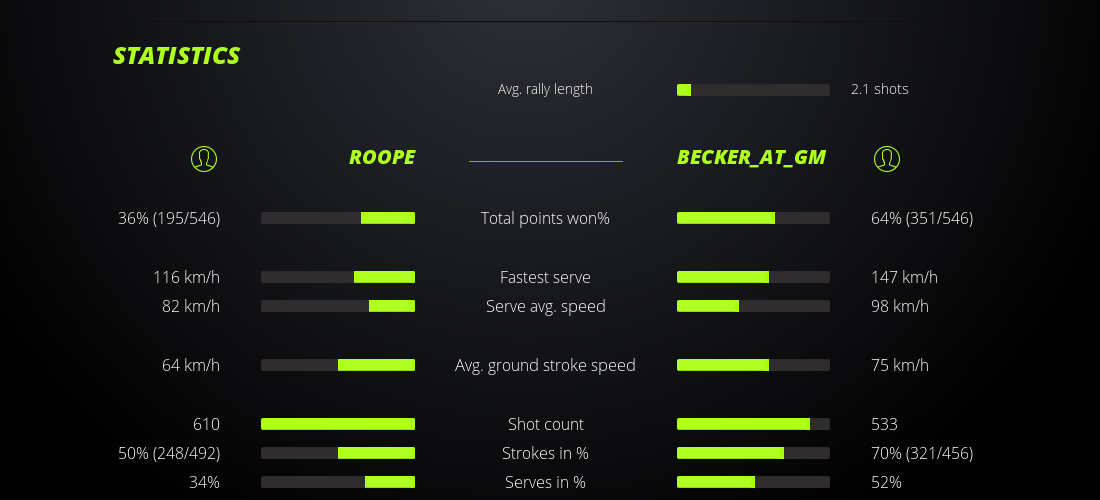Click ROOPE's player profile icon

pyautogui.click(x=204, y=158)
